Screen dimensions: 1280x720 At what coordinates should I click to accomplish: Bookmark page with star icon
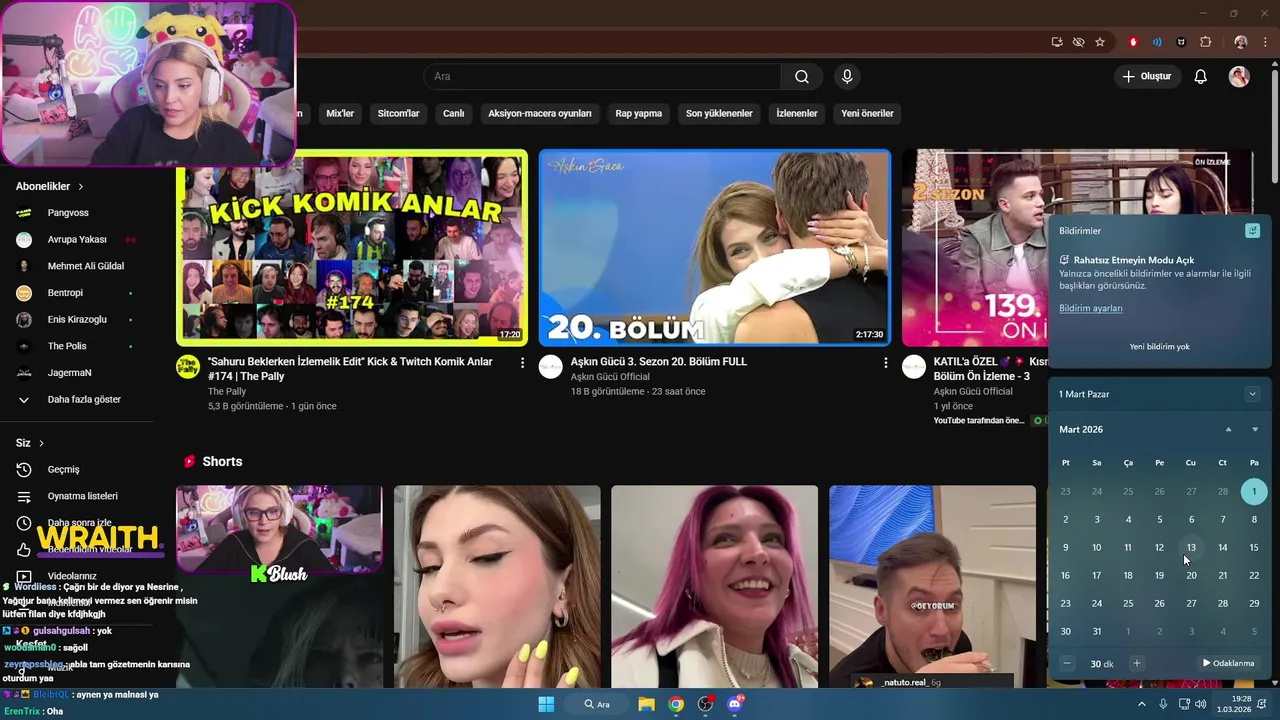(1100, 42)
